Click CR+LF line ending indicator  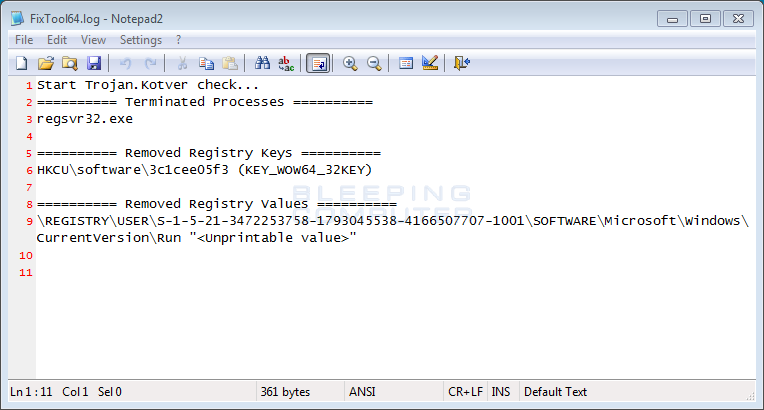[465, 392]
